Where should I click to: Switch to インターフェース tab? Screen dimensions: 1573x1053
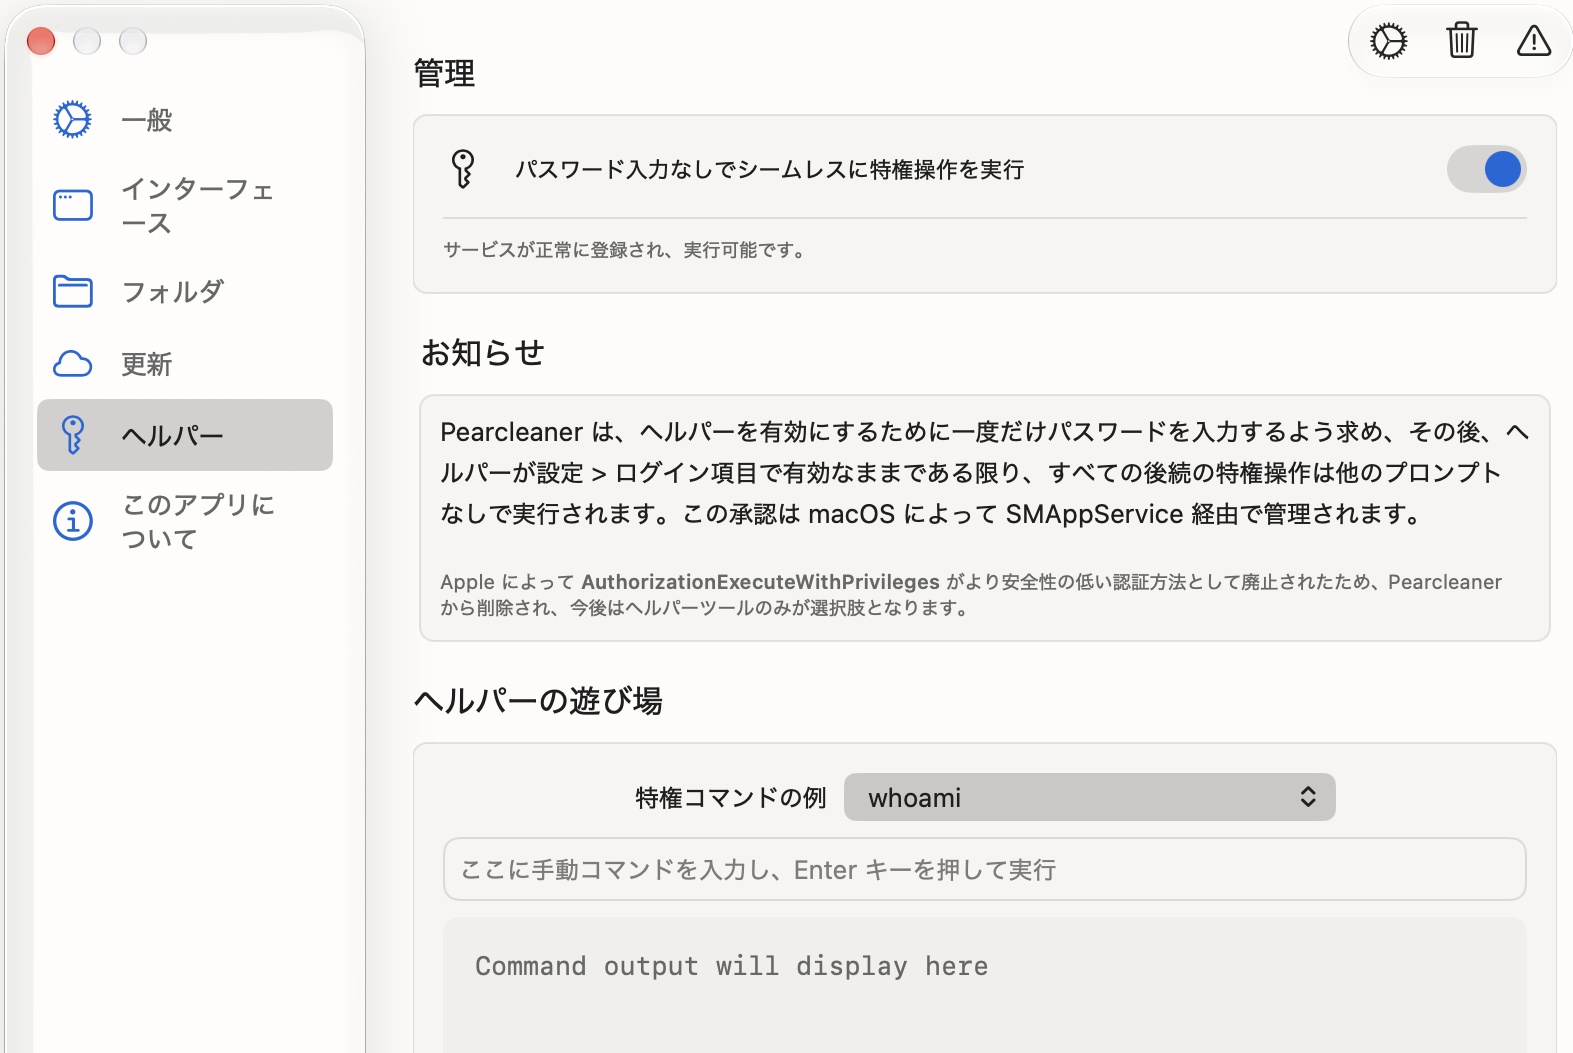click(x=185, y=206)
